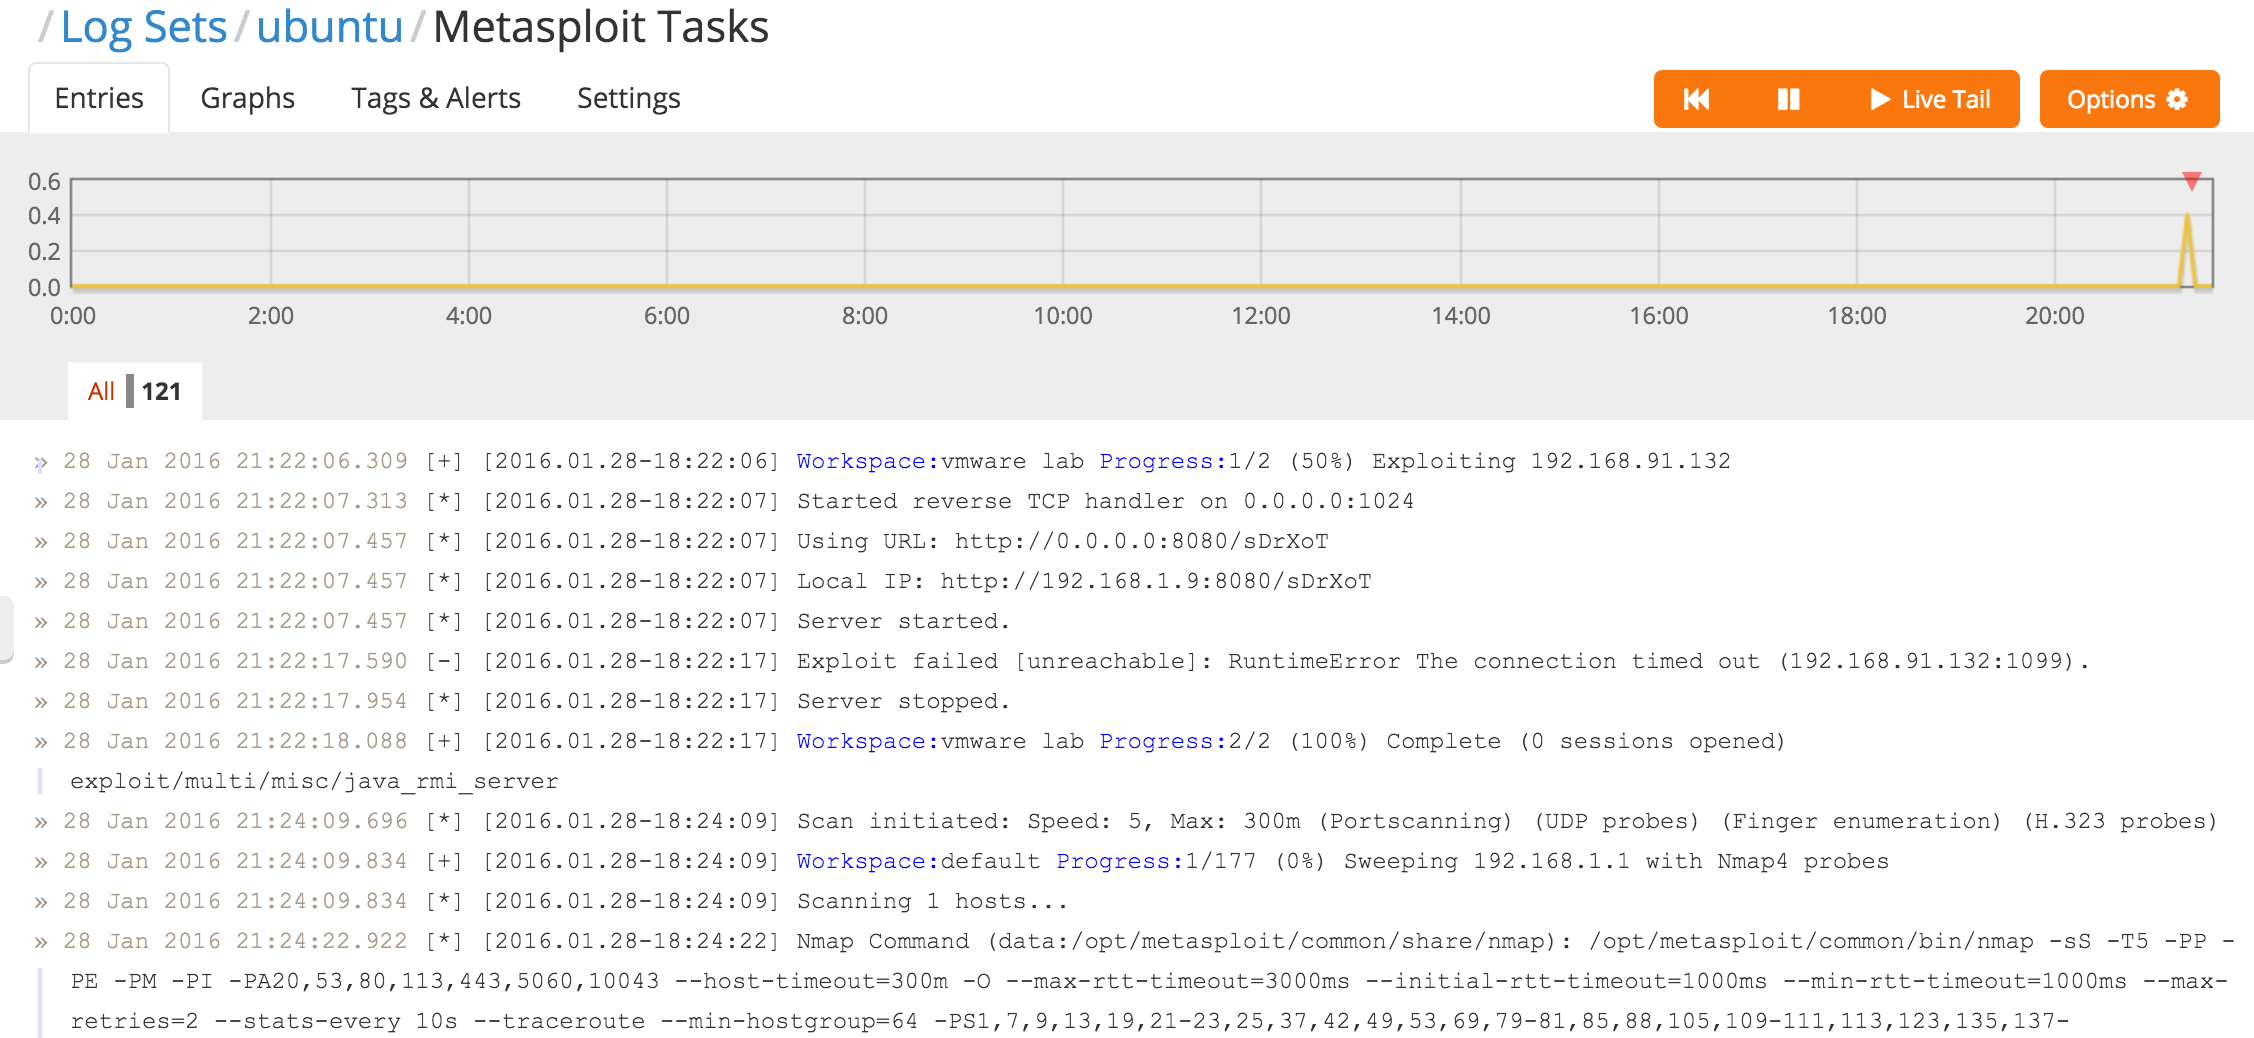Click Workspace link in Sweeping 192.168.1.1 entry
2254x1038 pixels.
861,861
